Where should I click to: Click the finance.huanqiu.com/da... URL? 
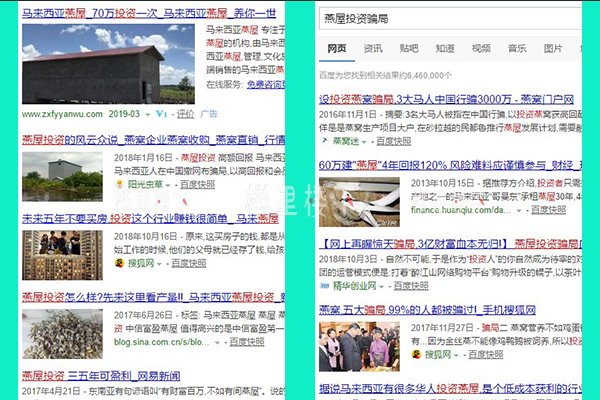(461, 210)
